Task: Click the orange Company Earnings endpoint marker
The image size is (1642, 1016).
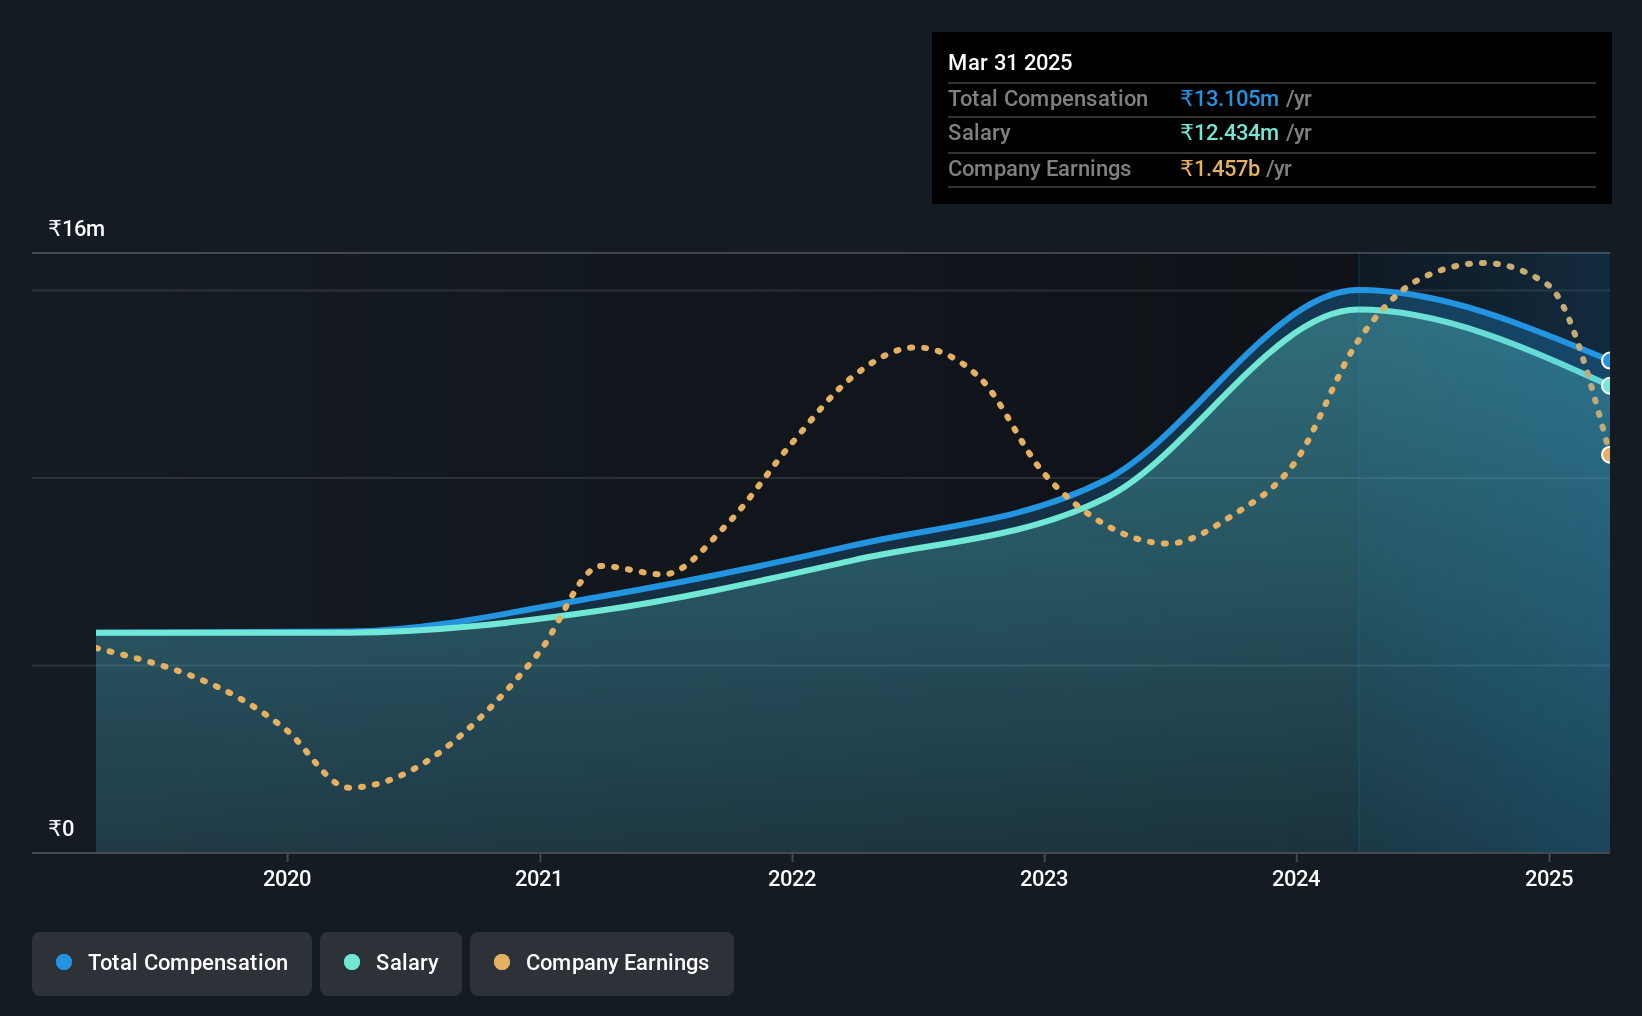Action: click(x=1608, y=455)
